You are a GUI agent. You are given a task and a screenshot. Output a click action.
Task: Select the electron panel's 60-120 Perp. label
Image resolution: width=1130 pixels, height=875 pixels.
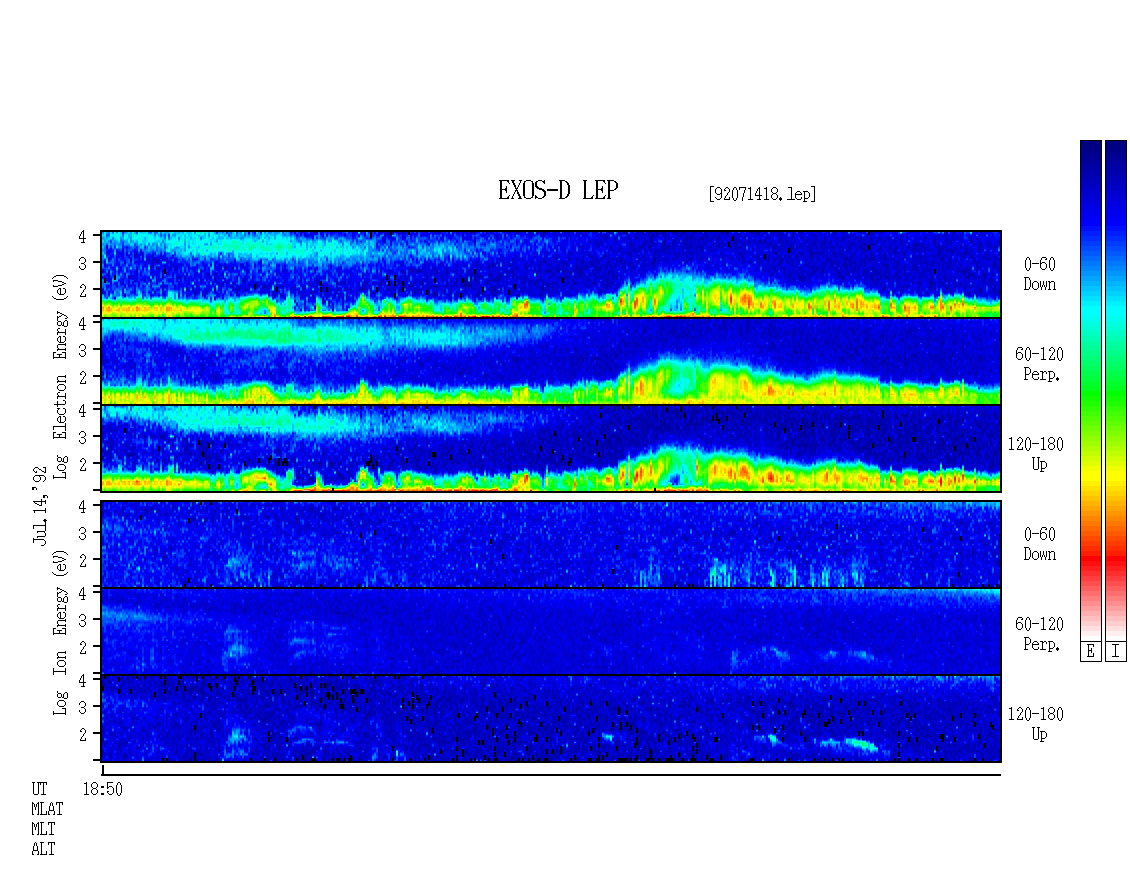(x=1039, y=364)
